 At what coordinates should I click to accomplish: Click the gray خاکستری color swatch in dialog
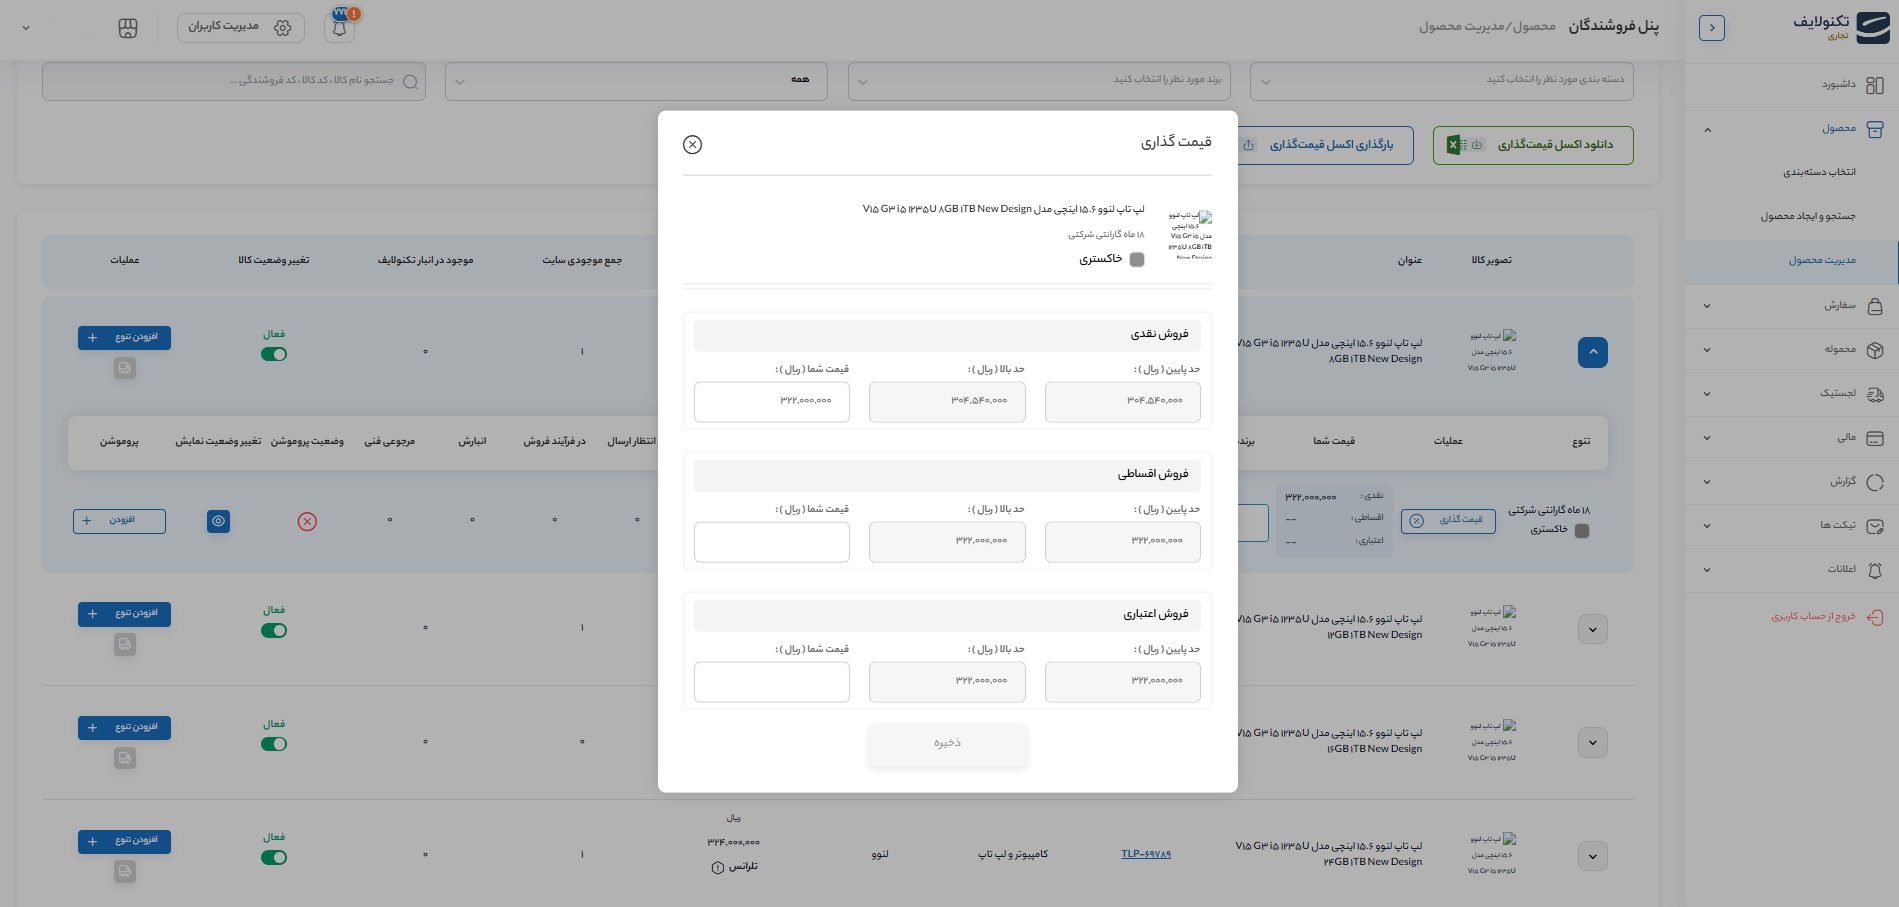[1137, 260]
